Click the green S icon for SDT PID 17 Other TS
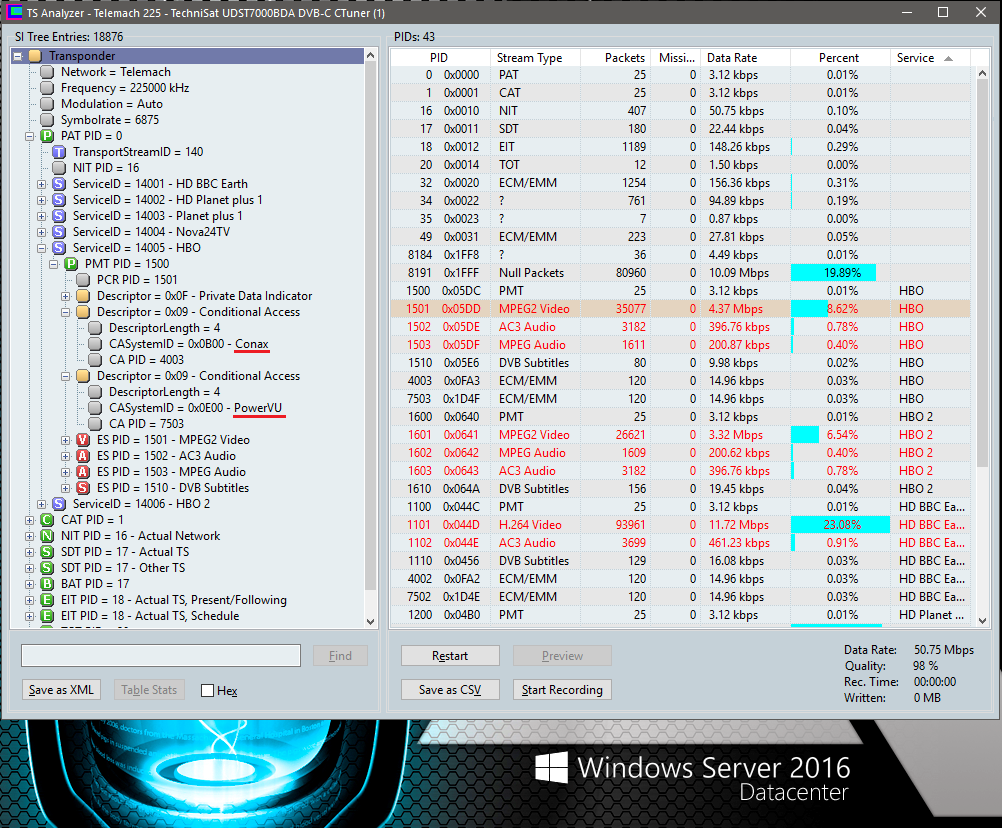 coord(47,567)
